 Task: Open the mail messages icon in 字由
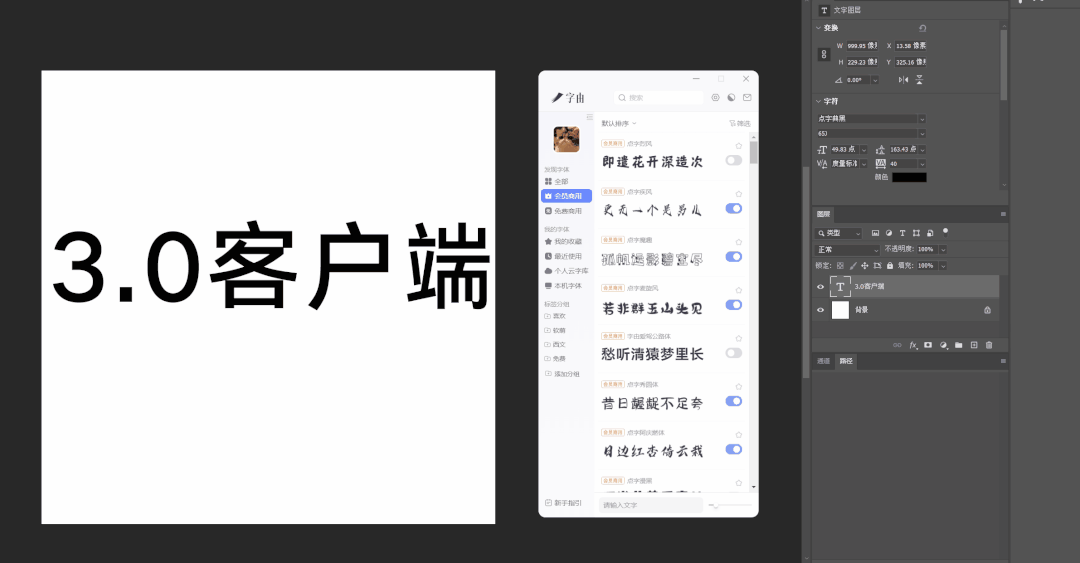[747, 98]
